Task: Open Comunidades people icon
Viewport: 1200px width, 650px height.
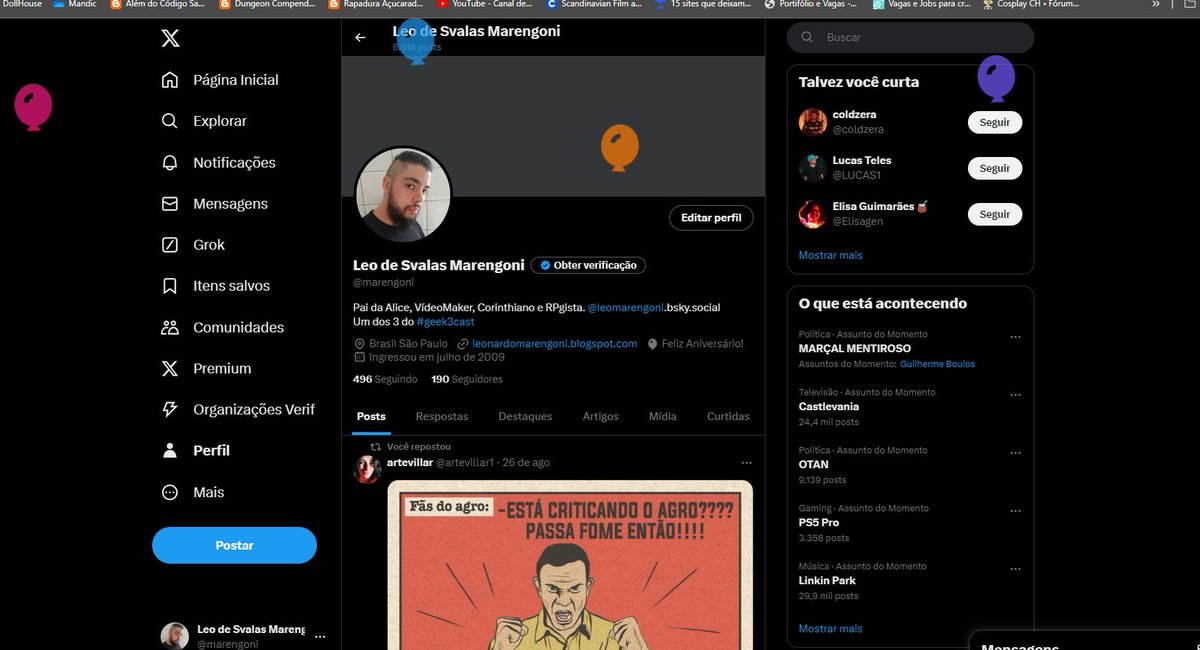Action: [x=170, y=327]
